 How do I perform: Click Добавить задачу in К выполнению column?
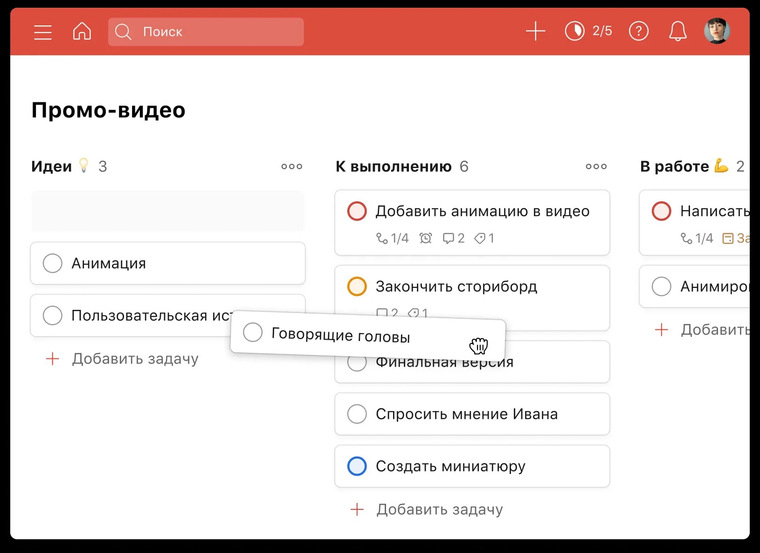tap(440, 509)
